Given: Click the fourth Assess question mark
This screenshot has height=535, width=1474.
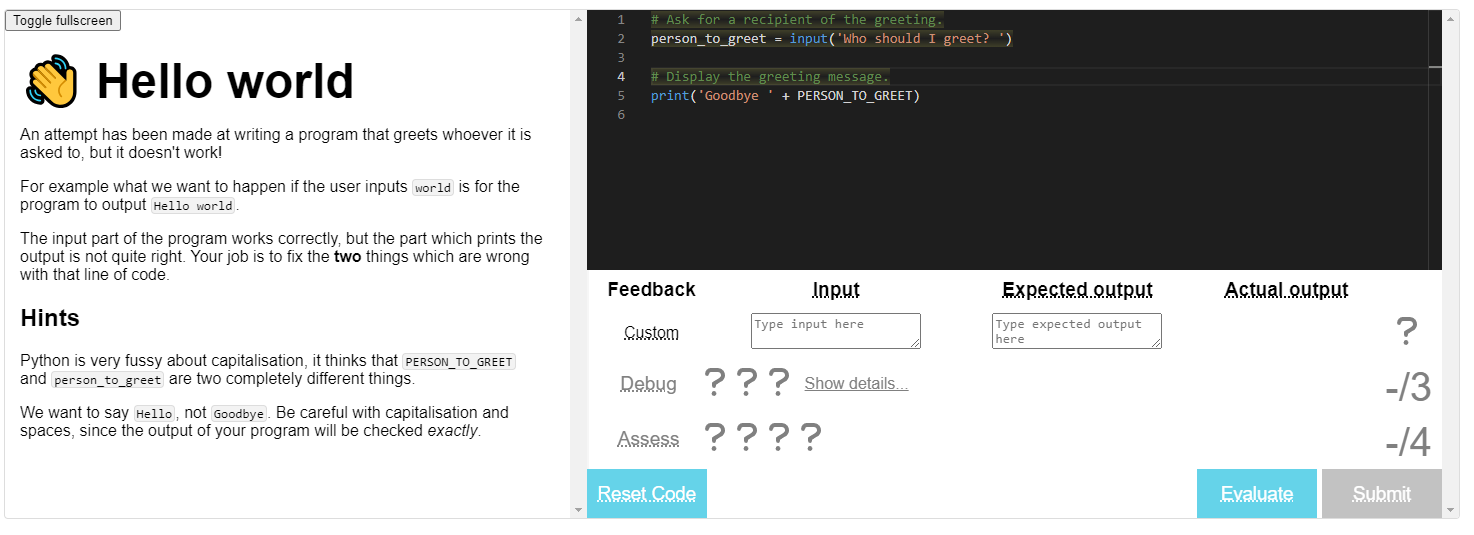Looking at the screenshot, I should pyautogui.click(x=811, y=437).
